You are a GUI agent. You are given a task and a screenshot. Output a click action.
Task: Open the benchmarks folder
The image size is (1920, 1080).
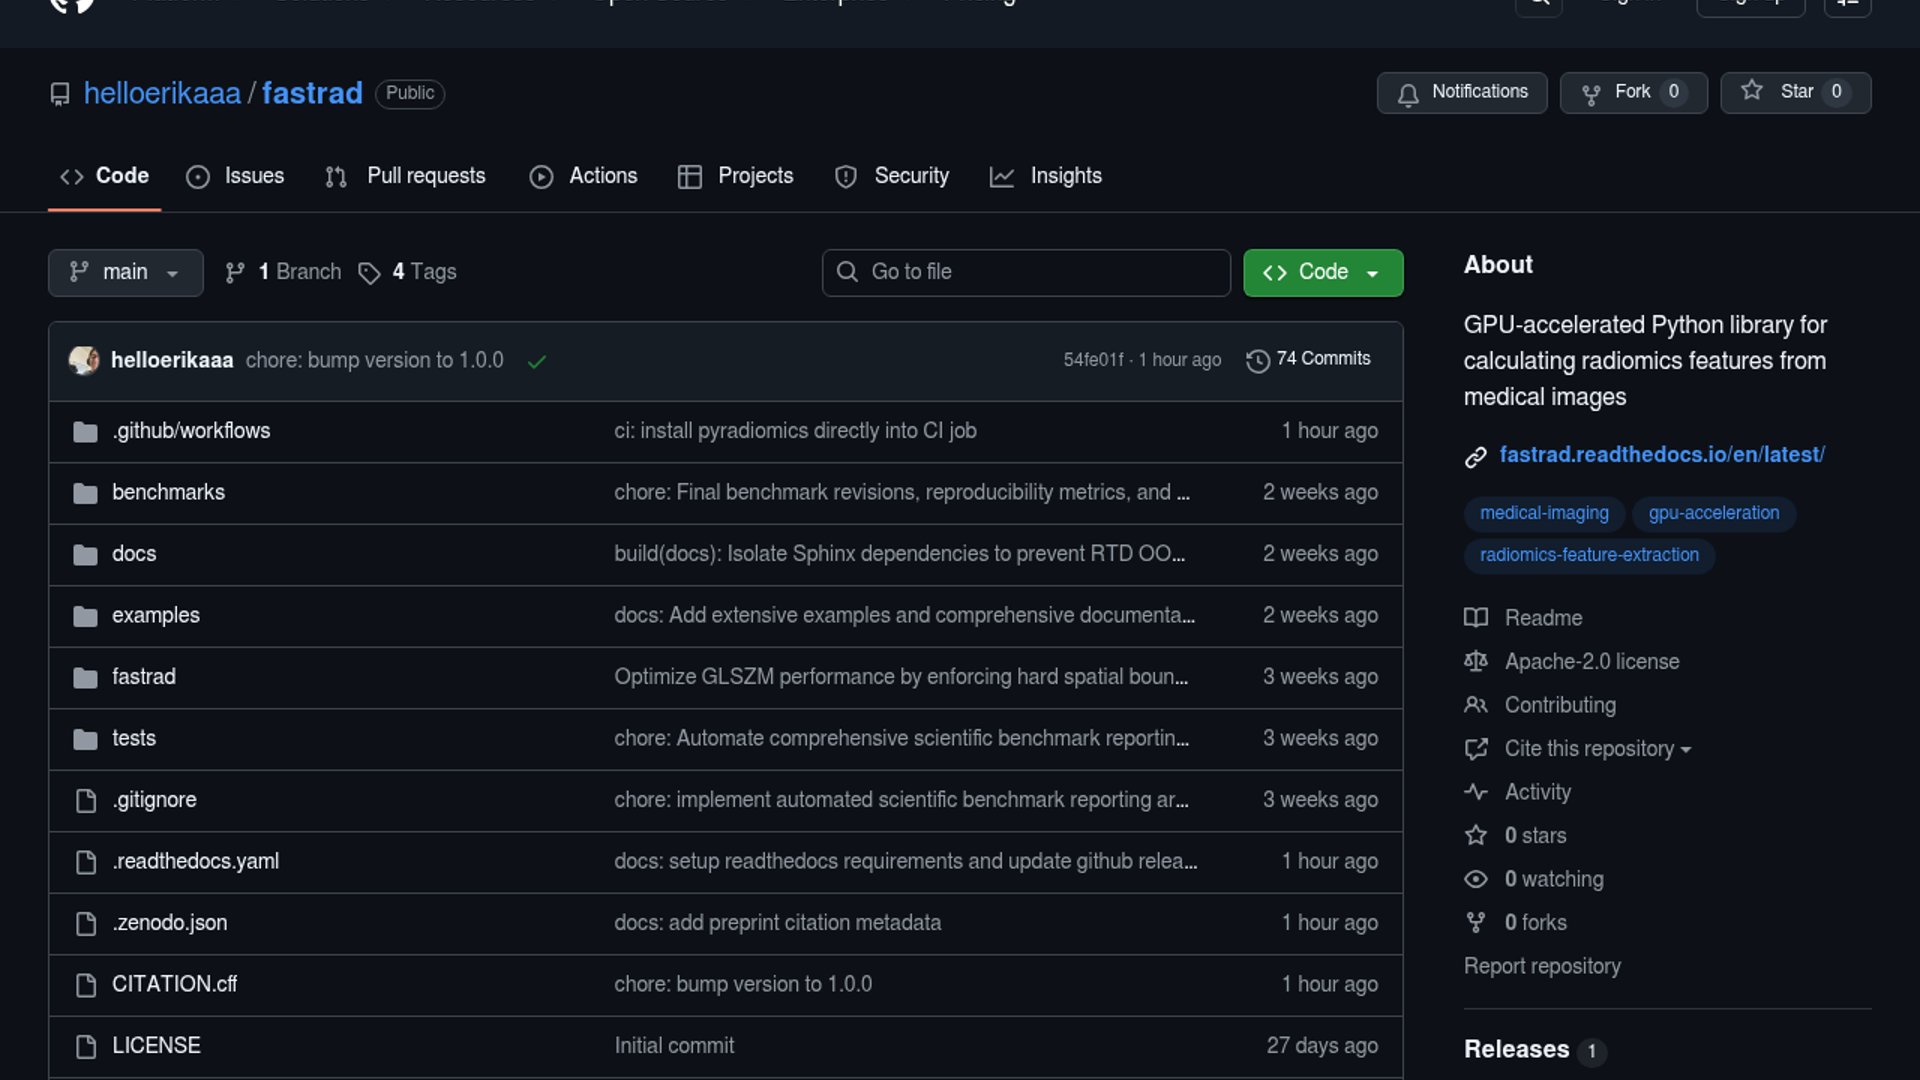pos(168,492)
